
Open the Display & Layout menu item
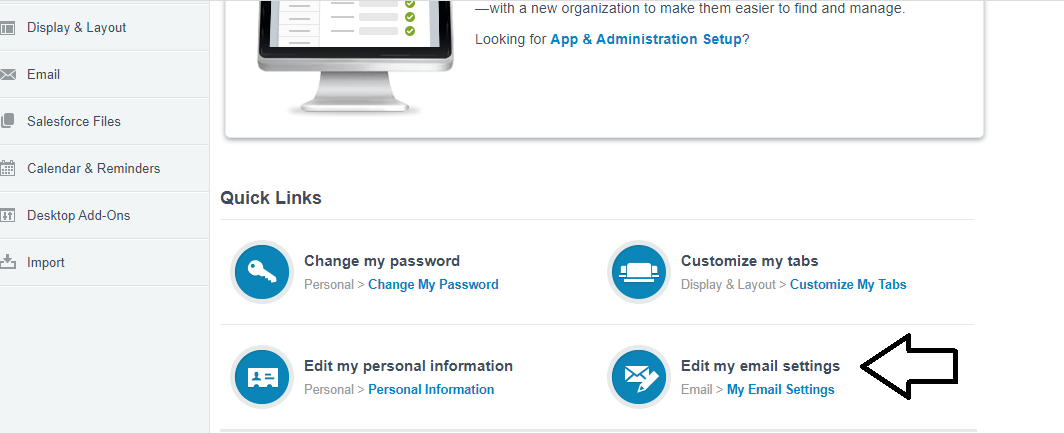pos(77,28)
